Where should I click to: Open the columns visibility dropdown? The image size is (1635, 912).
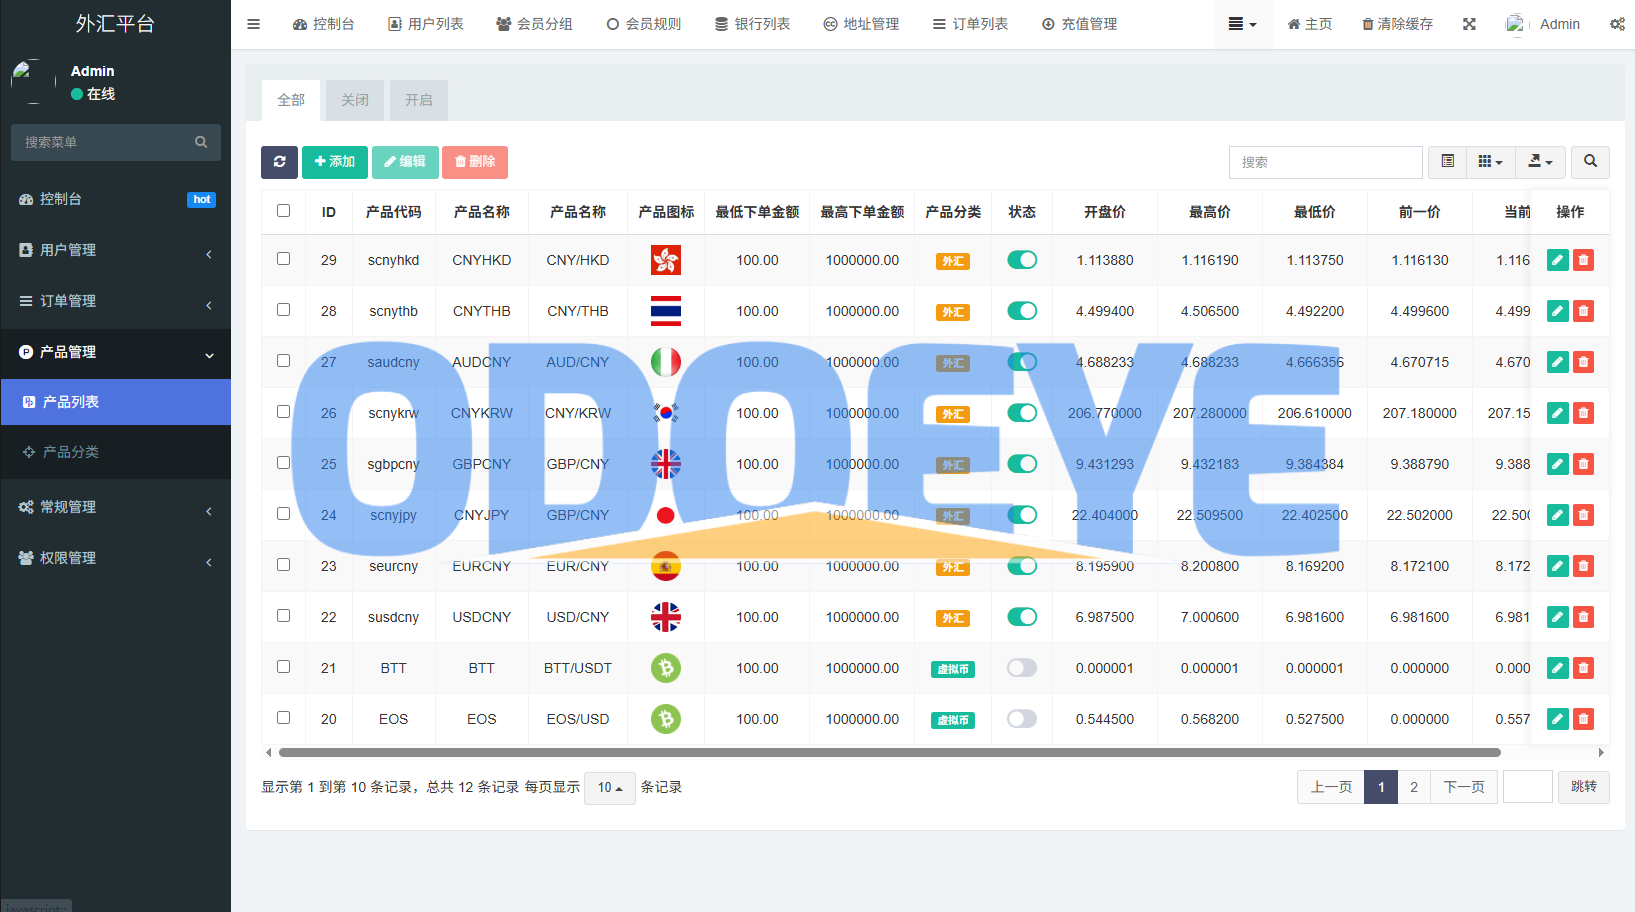click(x=1490, y=162)
